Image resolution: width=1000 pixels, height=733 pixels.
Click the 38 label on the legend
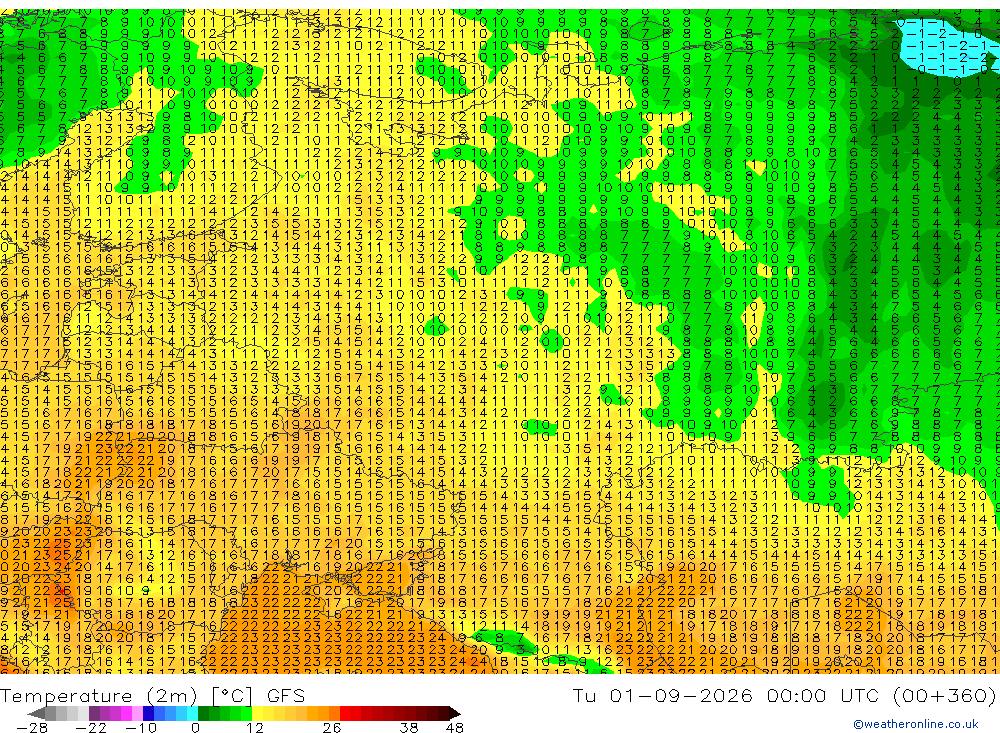point(409,728)
